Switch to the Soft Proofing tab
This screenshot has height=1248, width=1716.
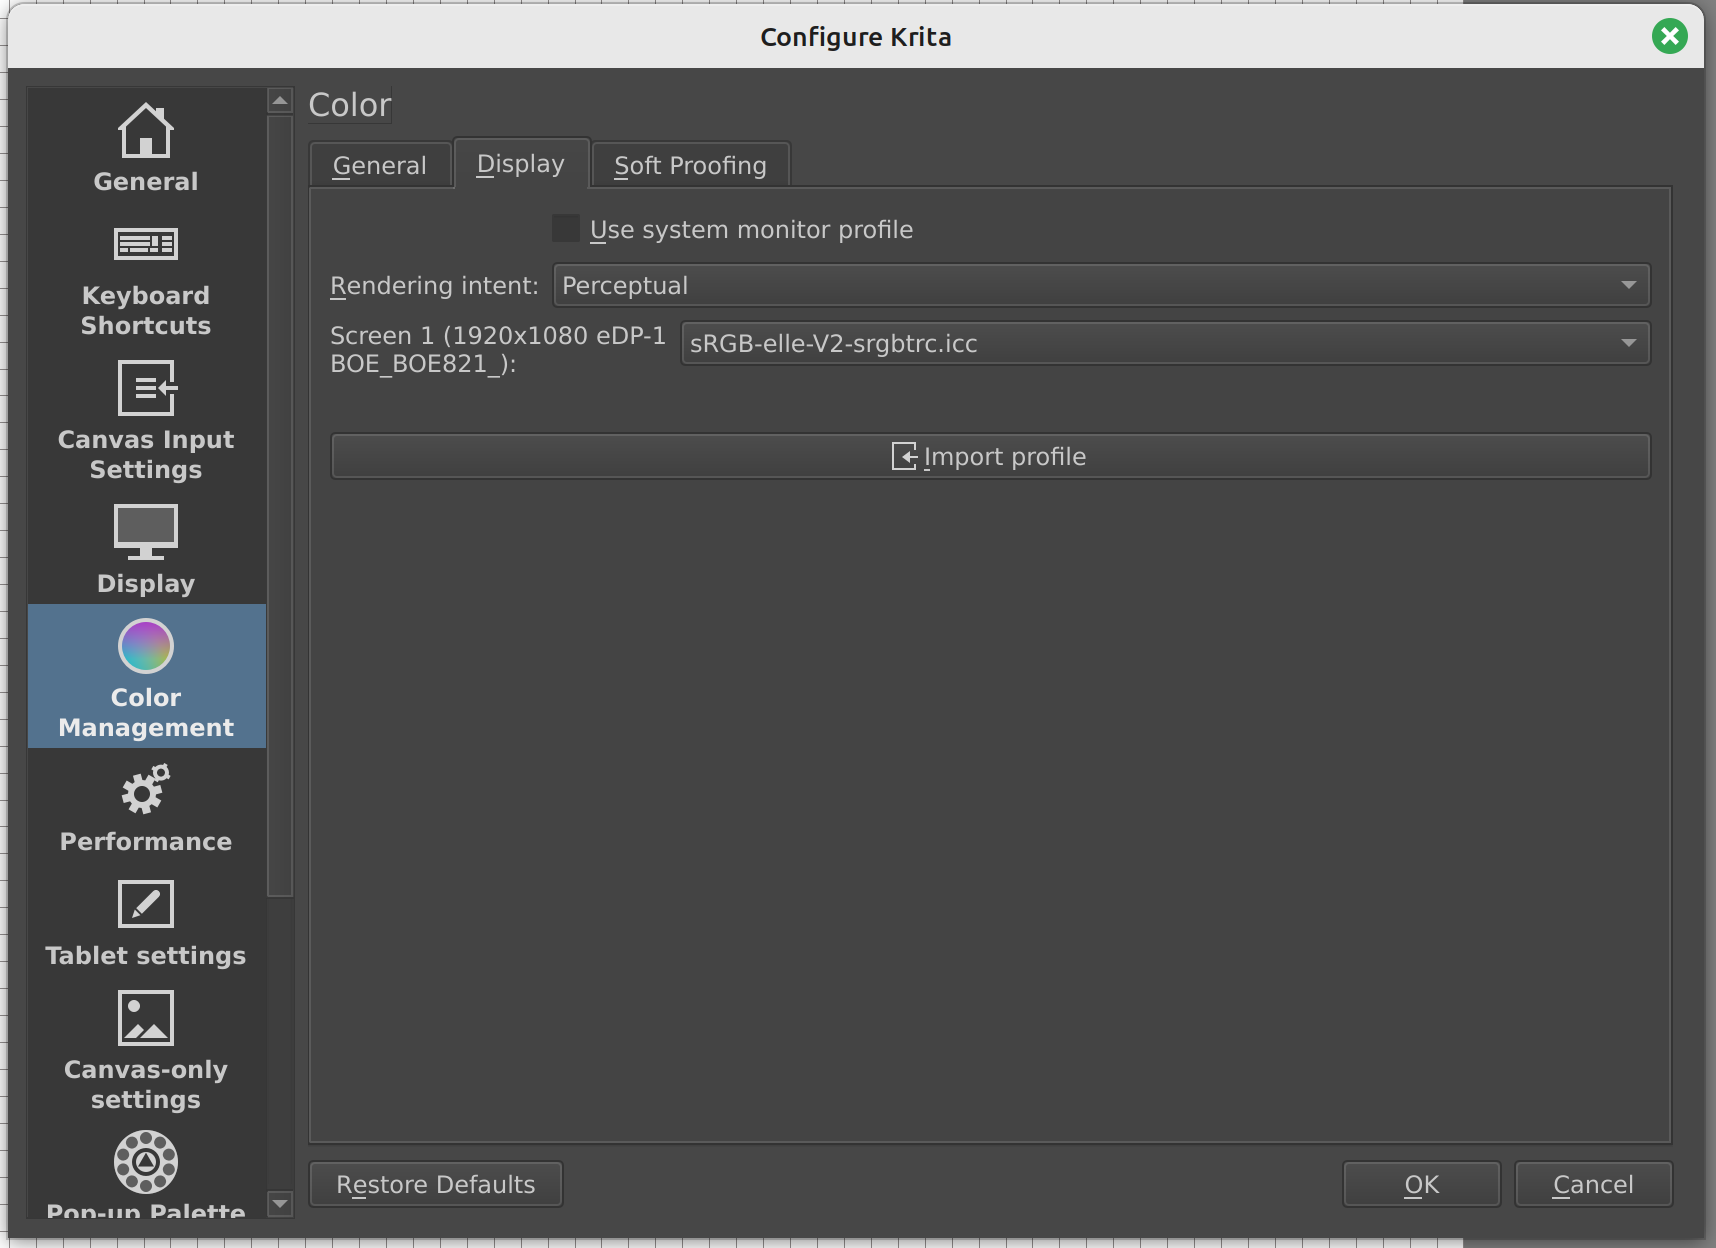690,166
